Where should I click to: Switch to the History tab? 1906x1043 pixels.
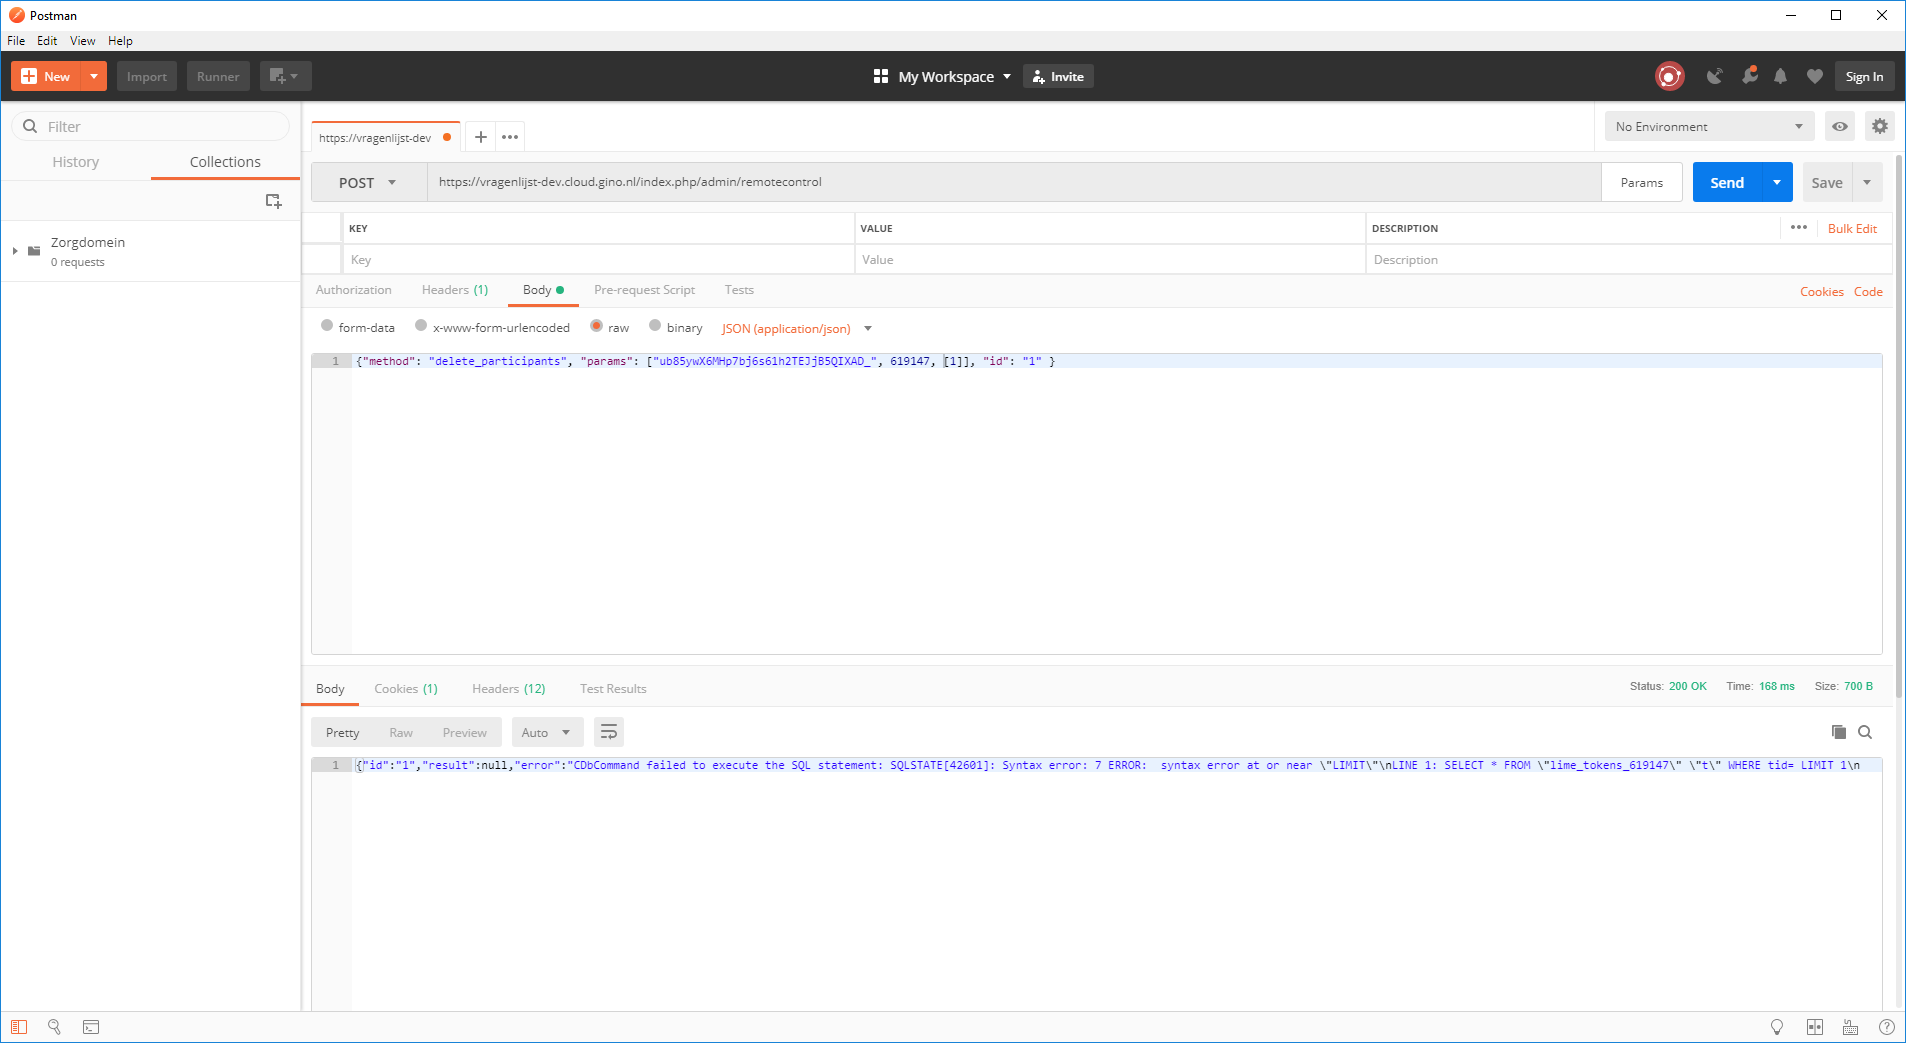(x=76, y=162)
